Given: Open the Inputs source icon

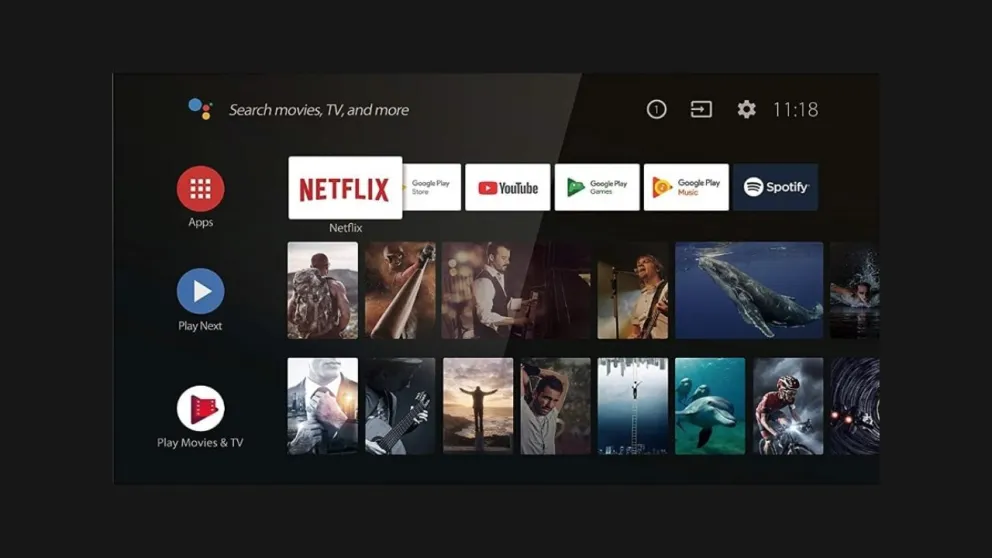Looking at the screenshot, I should coord(701,109).
